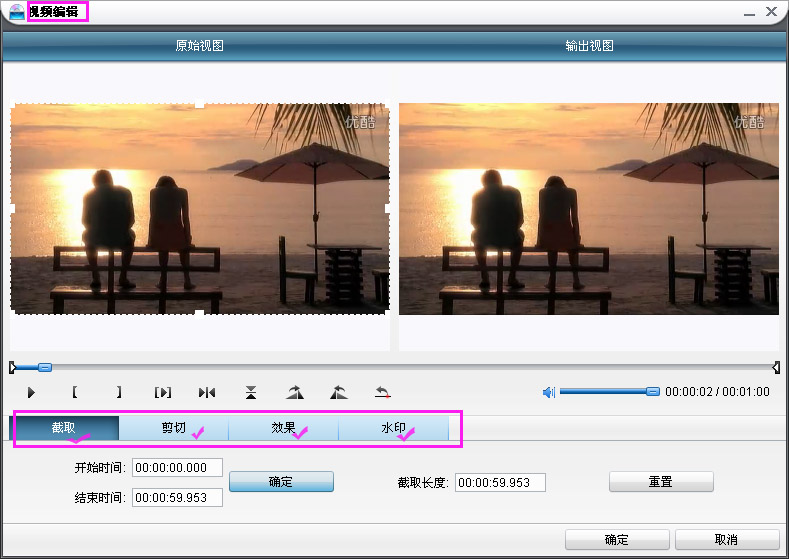Flip the video horizontally
Viewport: 789px width, 559px height.
207,392
